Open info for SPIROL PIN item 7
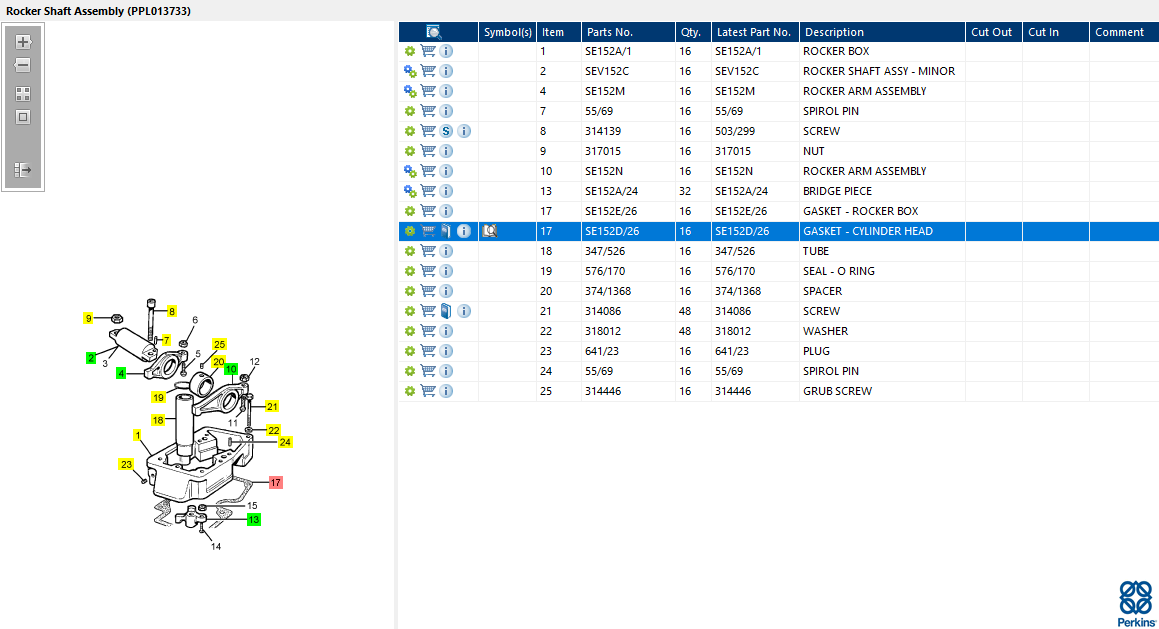 coord(446,111)
